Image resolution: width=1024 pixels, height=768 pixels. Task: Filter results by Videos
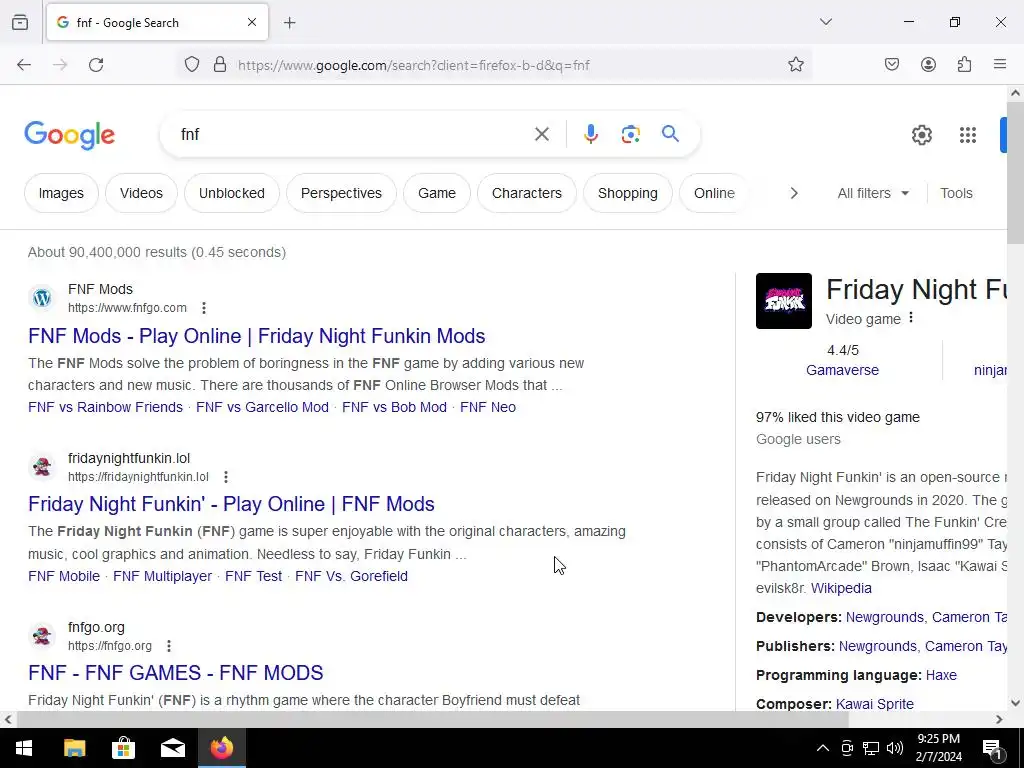click(141, 193)
